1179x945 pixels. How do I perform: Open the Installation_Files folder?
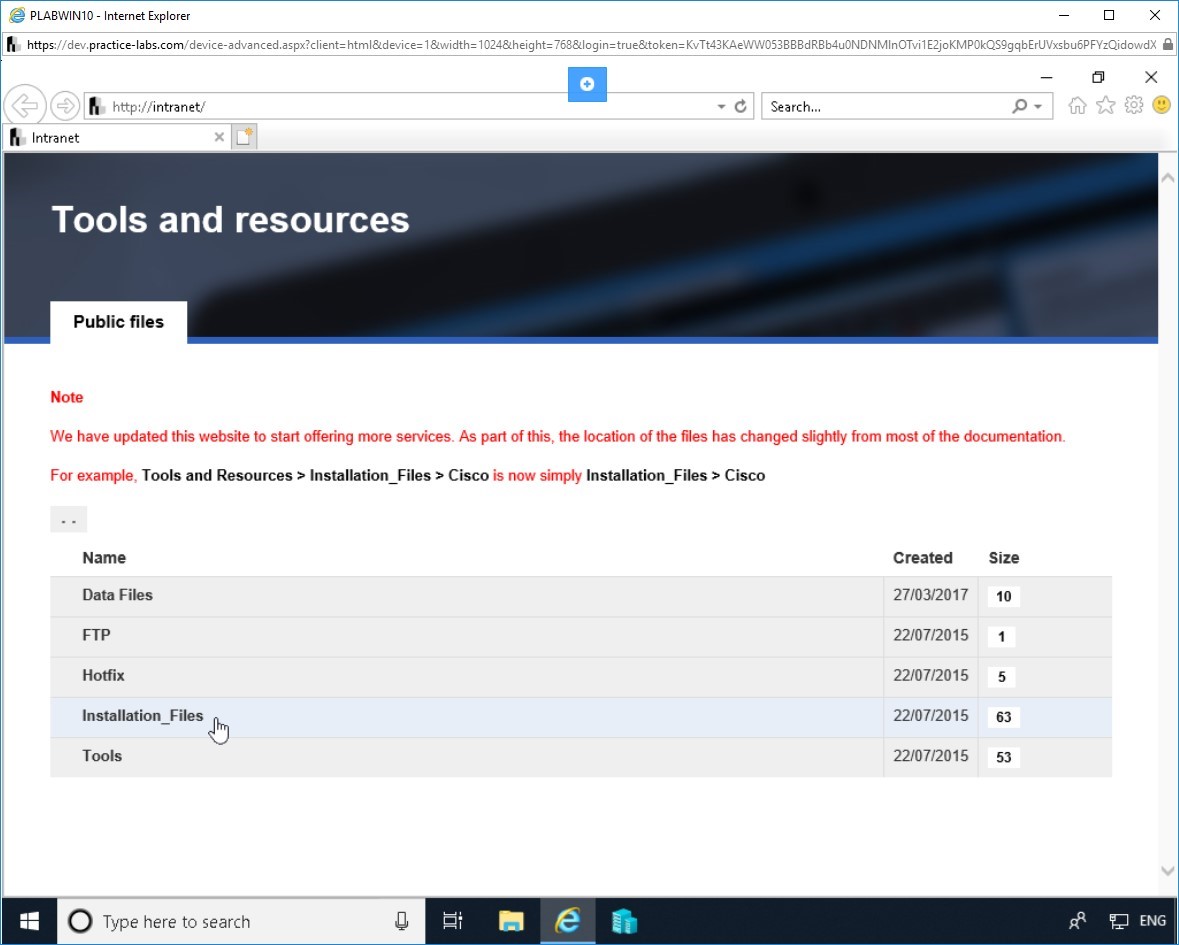tap(142, 716)
